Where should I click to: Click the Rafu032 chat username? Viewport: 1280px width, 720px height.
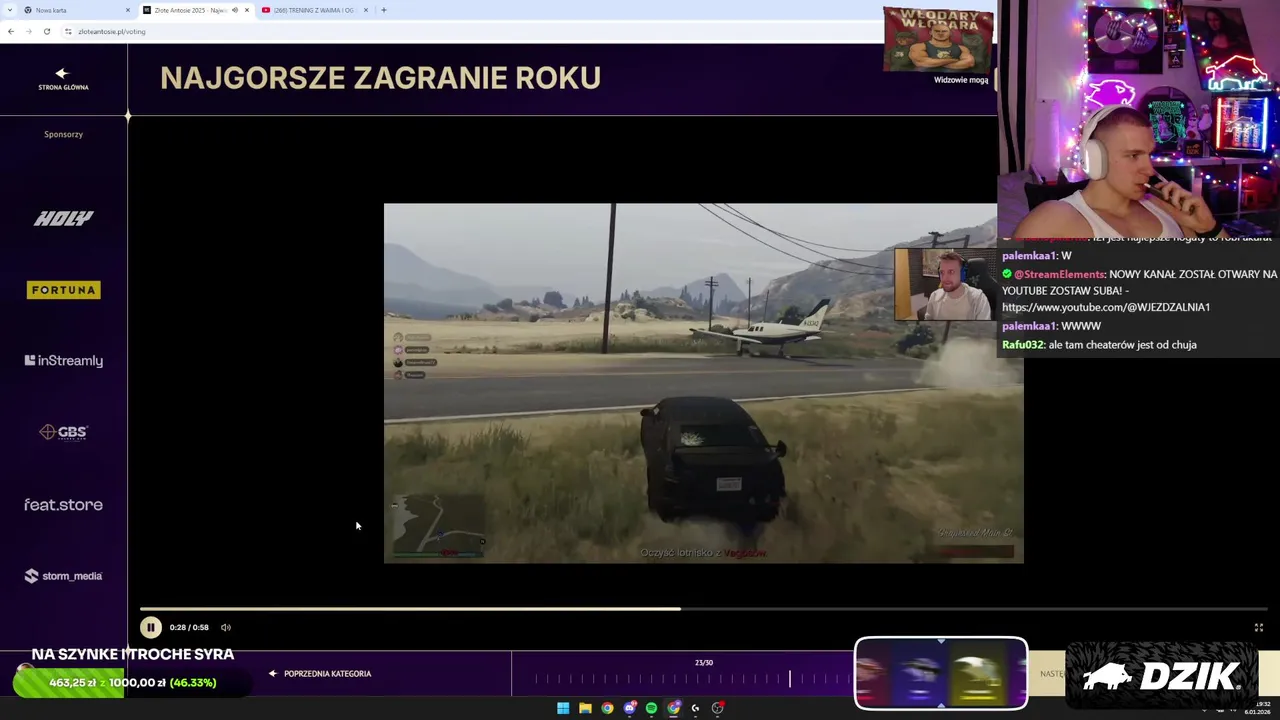(x=1023, y=345)
